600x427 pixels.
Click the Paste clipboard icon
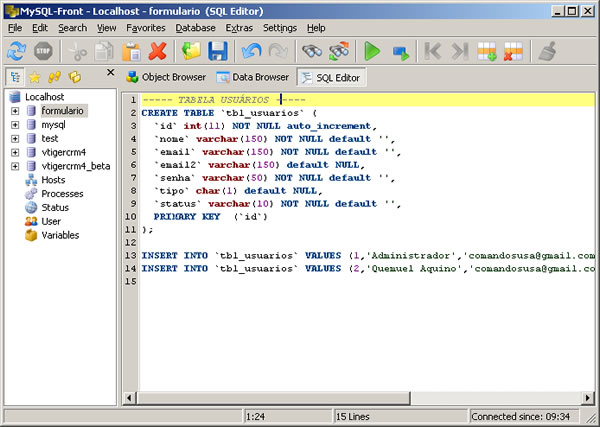131,51
